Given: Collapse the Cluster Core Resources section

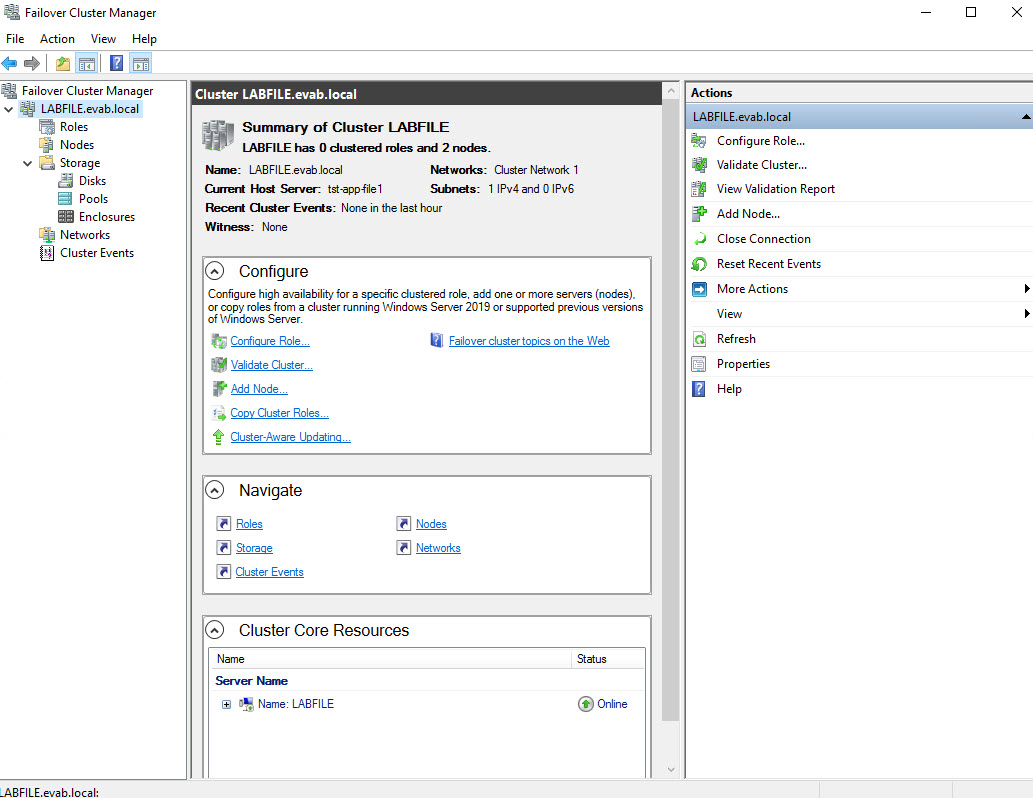Looking at the screenshot, I should pyautogui.click(x=214, y=630).
